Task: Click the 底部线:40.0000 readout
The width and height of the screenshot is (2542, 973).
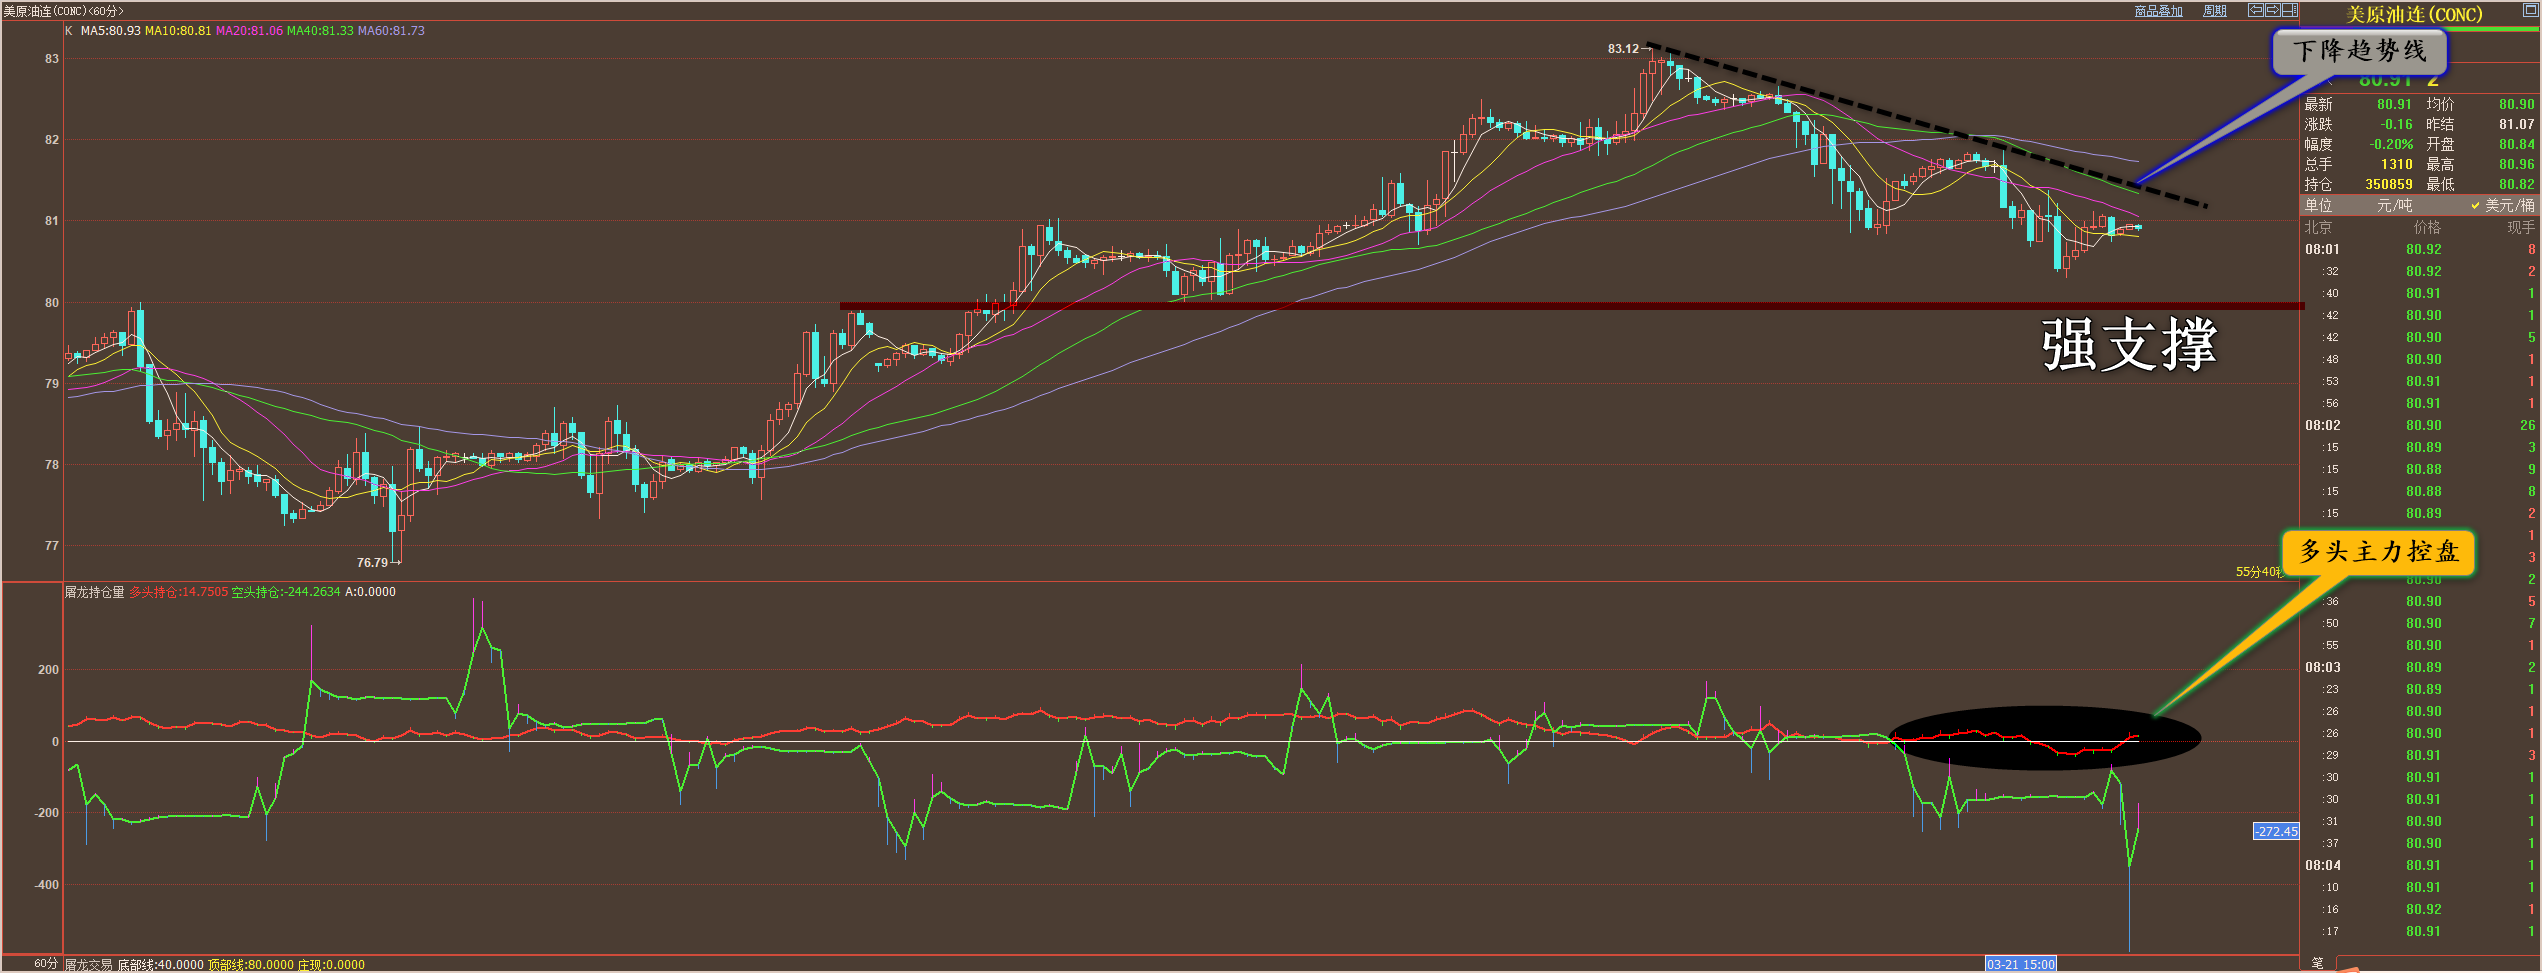Action: [x=160, y=965]
